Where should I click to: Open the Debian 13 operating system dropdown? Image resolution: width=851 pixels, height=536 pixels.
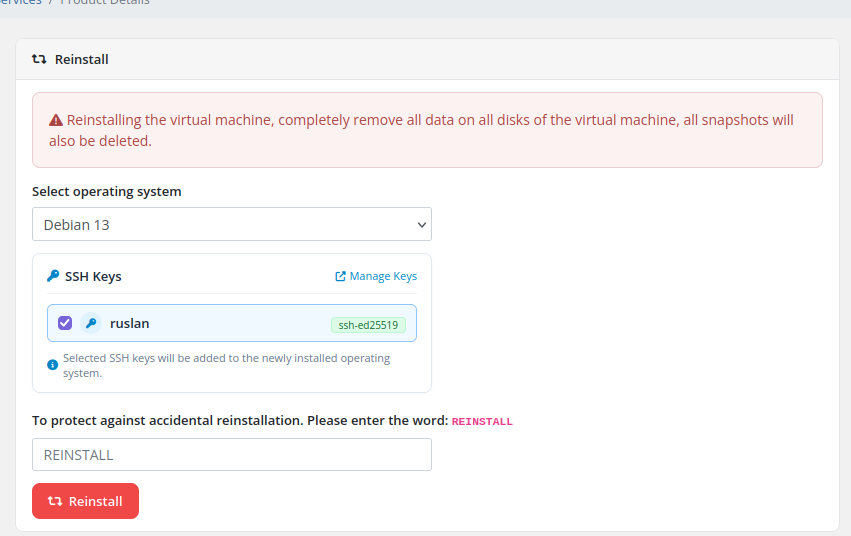(232, 224)
